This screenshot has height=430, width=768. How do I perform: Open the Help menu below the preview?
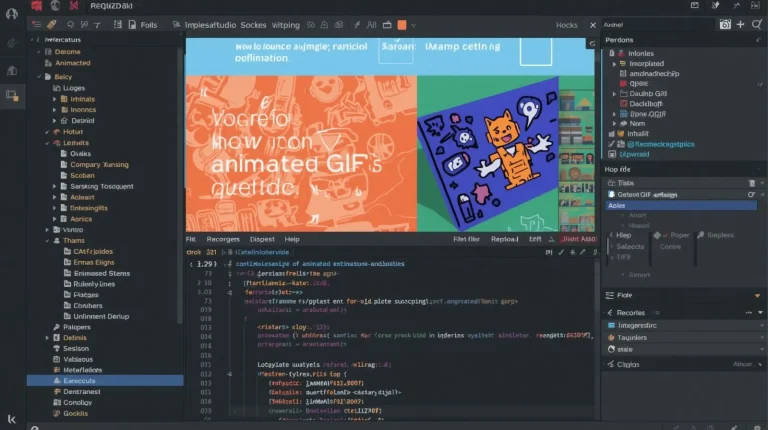(292, 239)
